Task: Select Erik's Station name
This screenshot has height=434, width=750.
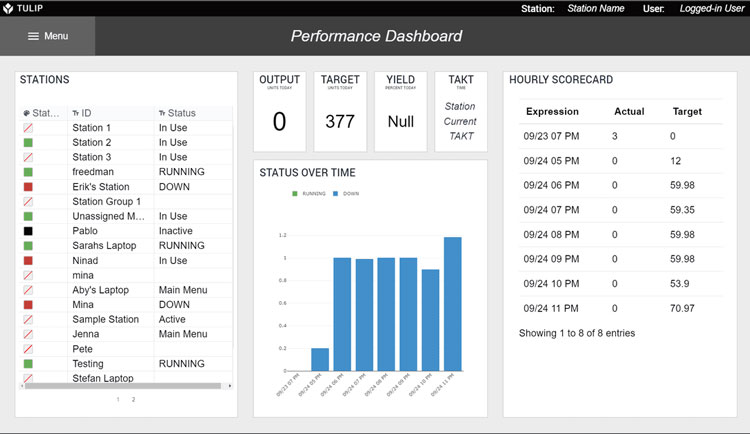Action: [101, 187]
